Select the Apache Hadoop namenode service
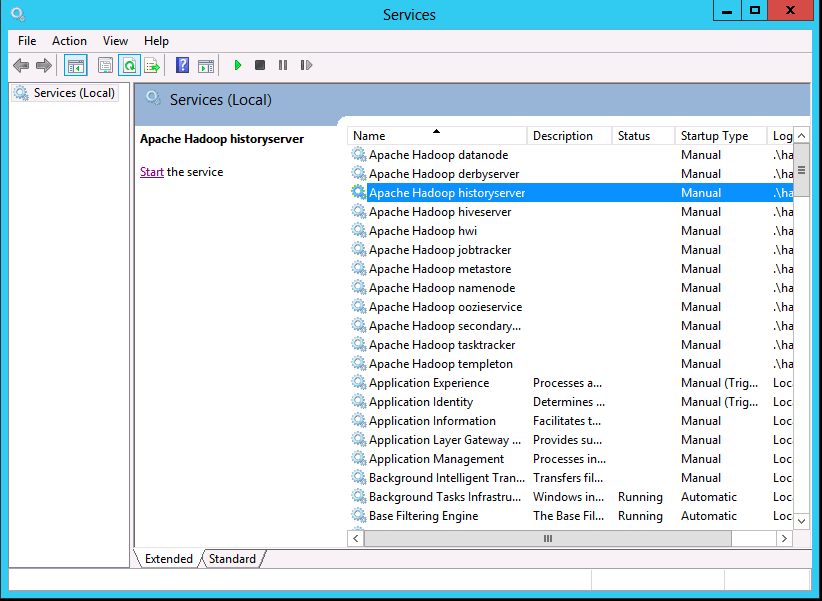This screenshot has width=822, height=601. click(x=442, y=288)
